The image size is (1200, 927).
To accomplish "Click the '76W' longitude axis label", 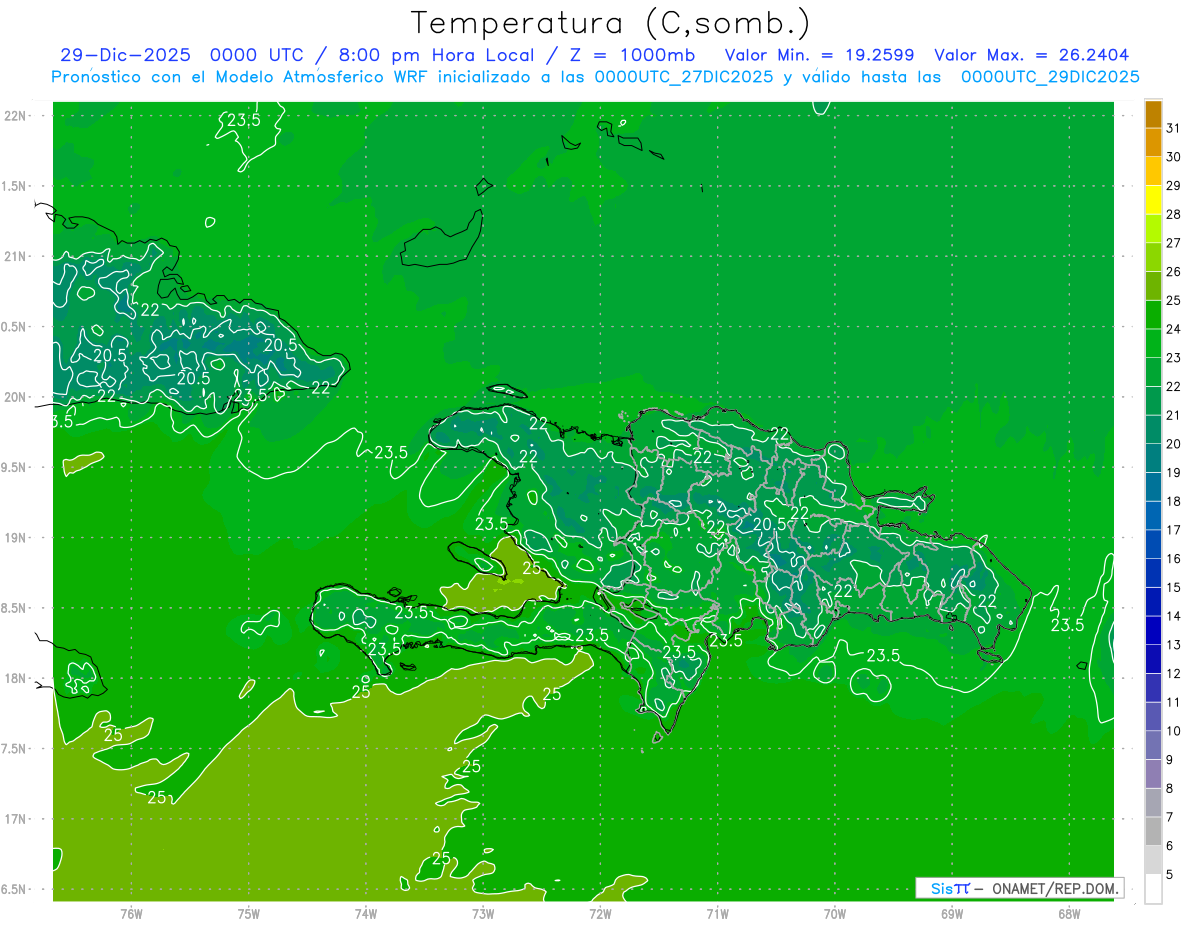I will pyautogui.click(x=131, y=913).
